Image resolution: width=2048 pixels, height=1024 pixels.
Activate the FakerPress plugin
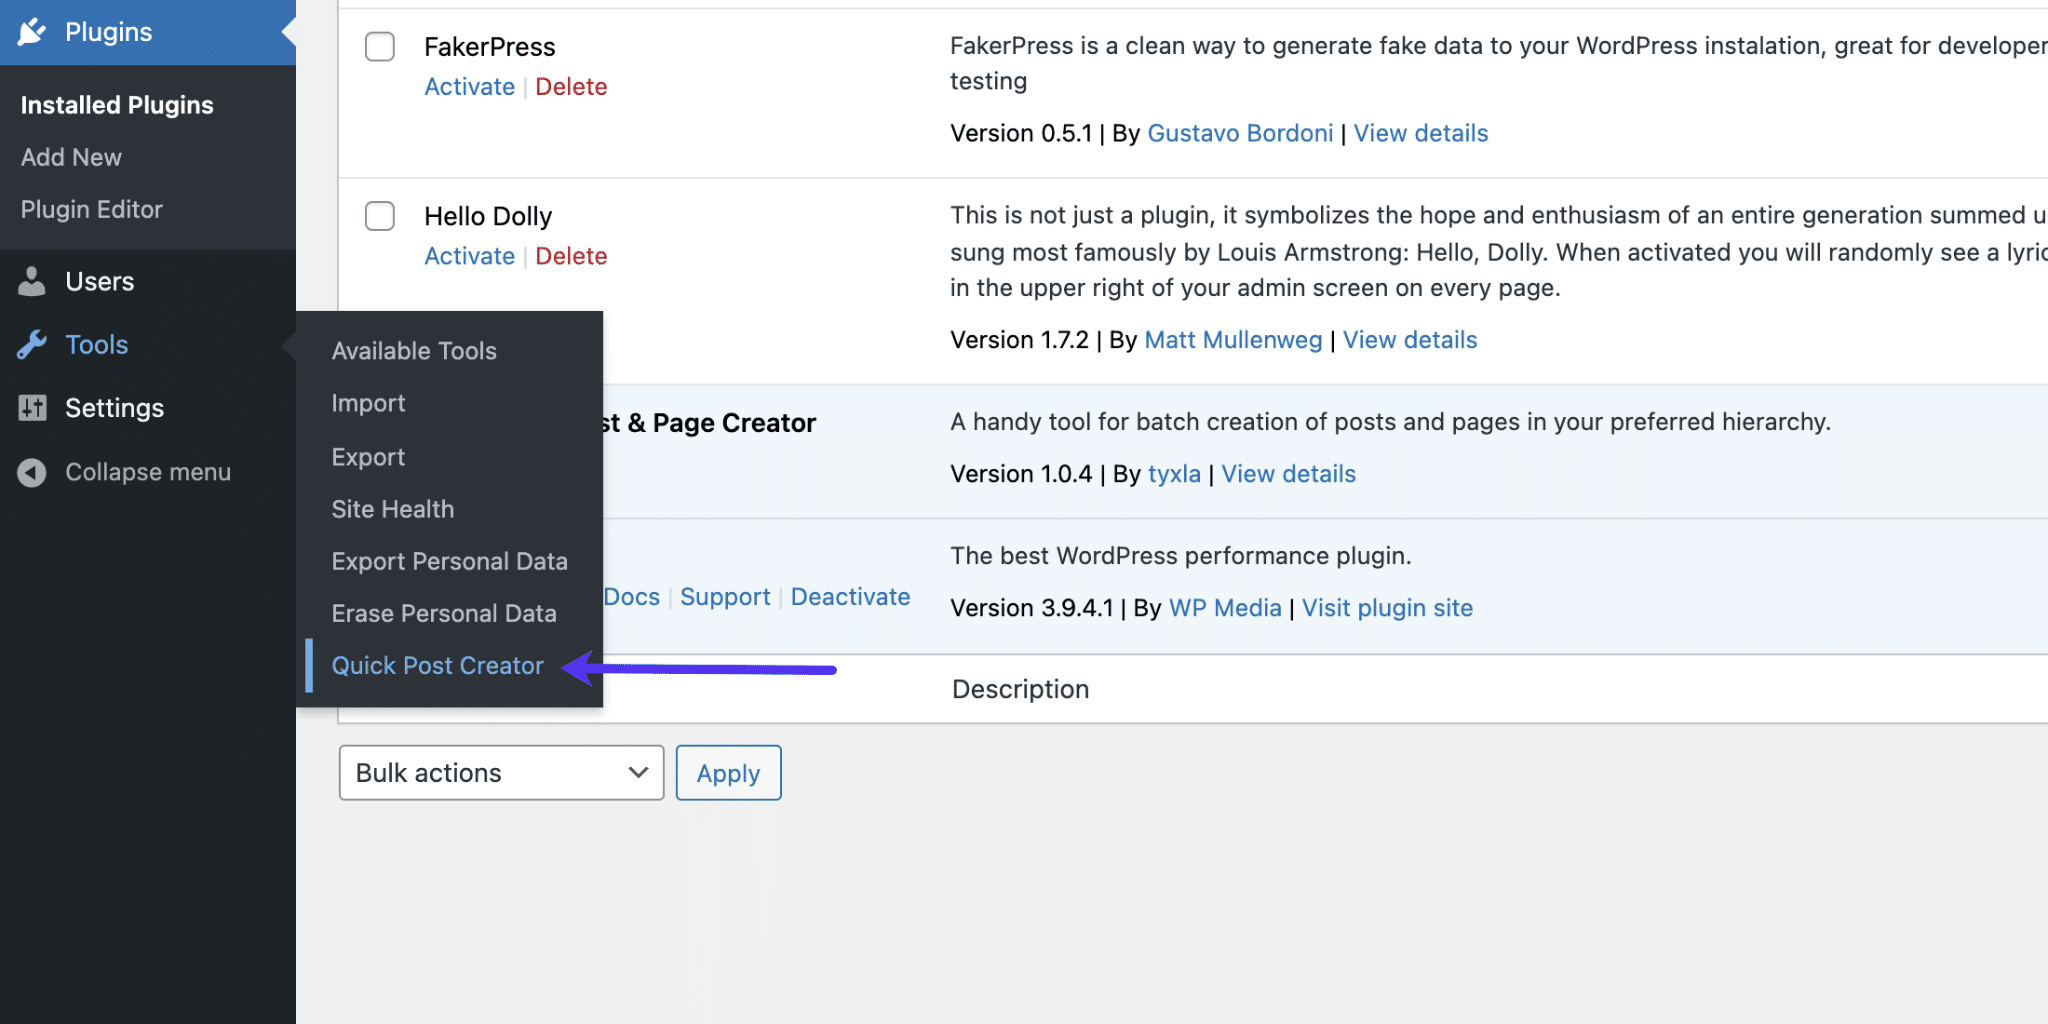(469, 87)
